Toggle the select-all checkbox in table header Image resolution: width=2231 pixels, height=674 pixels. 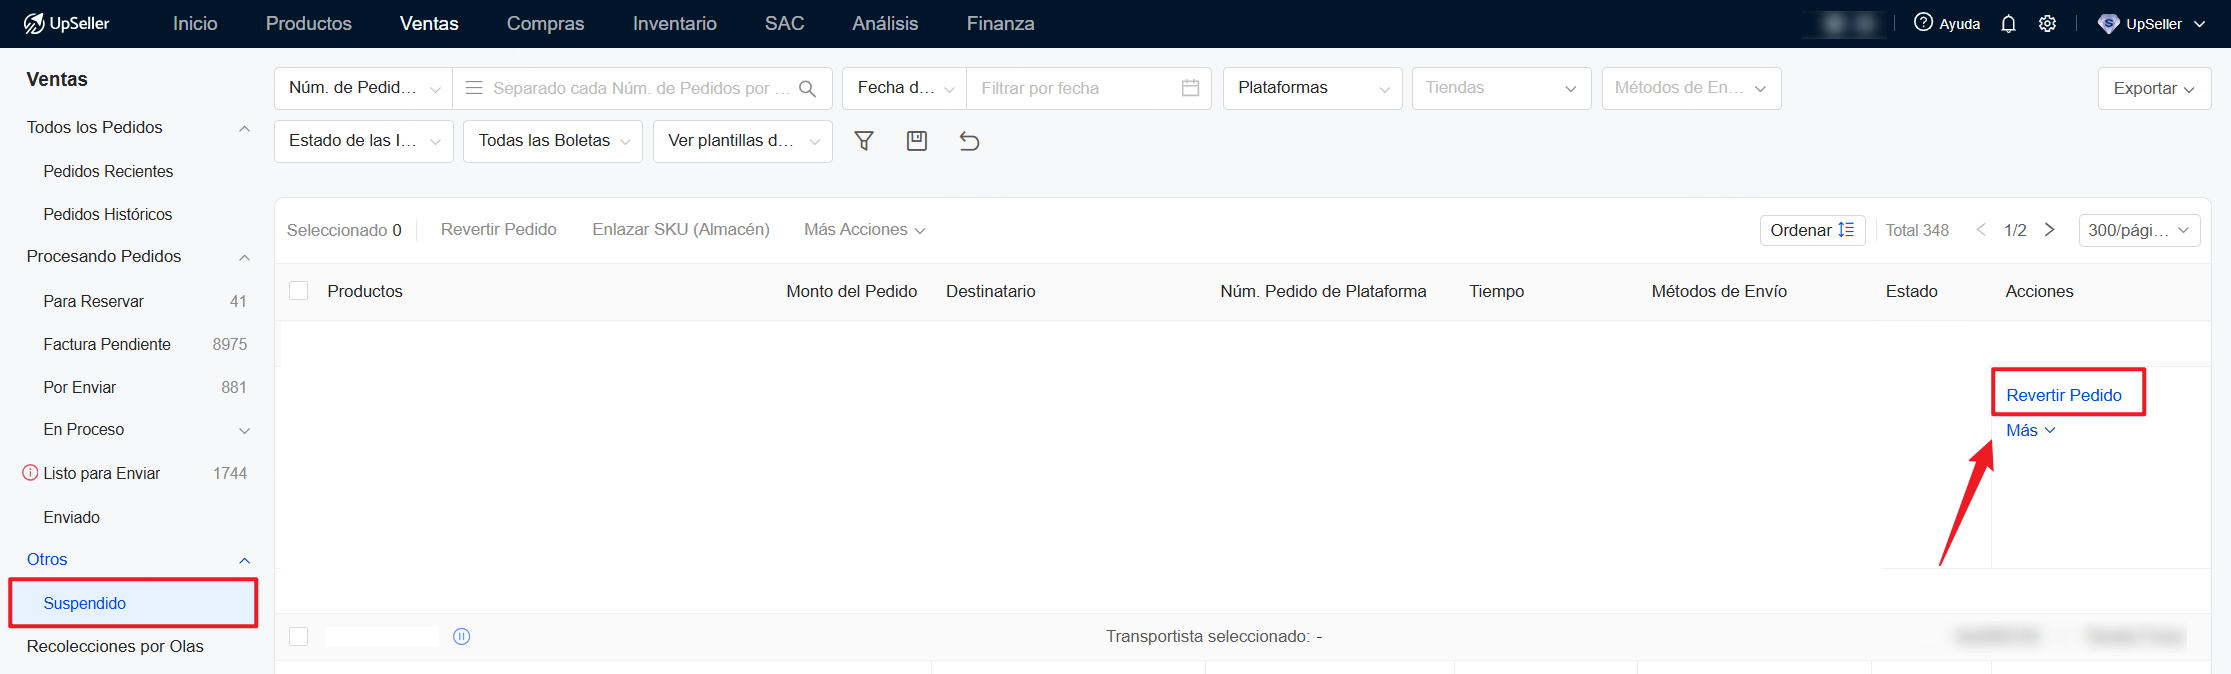298,291
